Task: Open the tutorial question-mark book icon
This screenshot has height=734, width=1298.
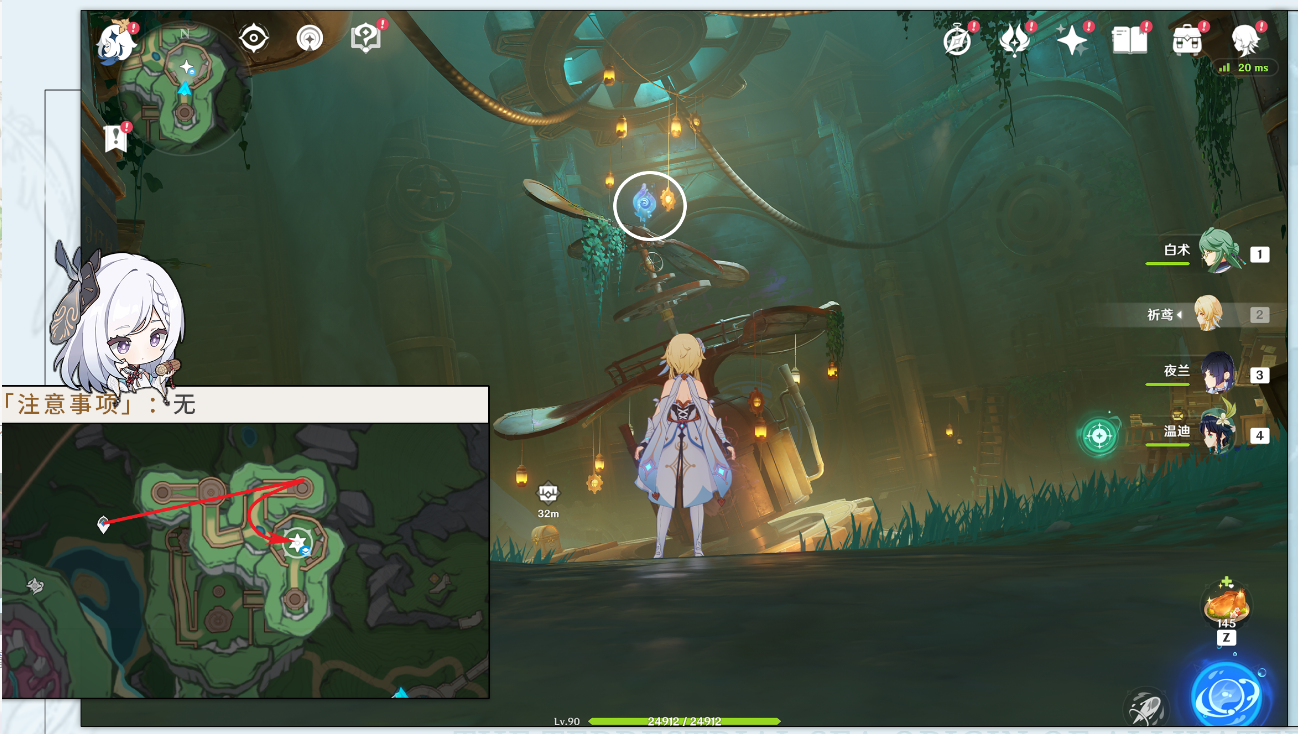Action: 366,38
